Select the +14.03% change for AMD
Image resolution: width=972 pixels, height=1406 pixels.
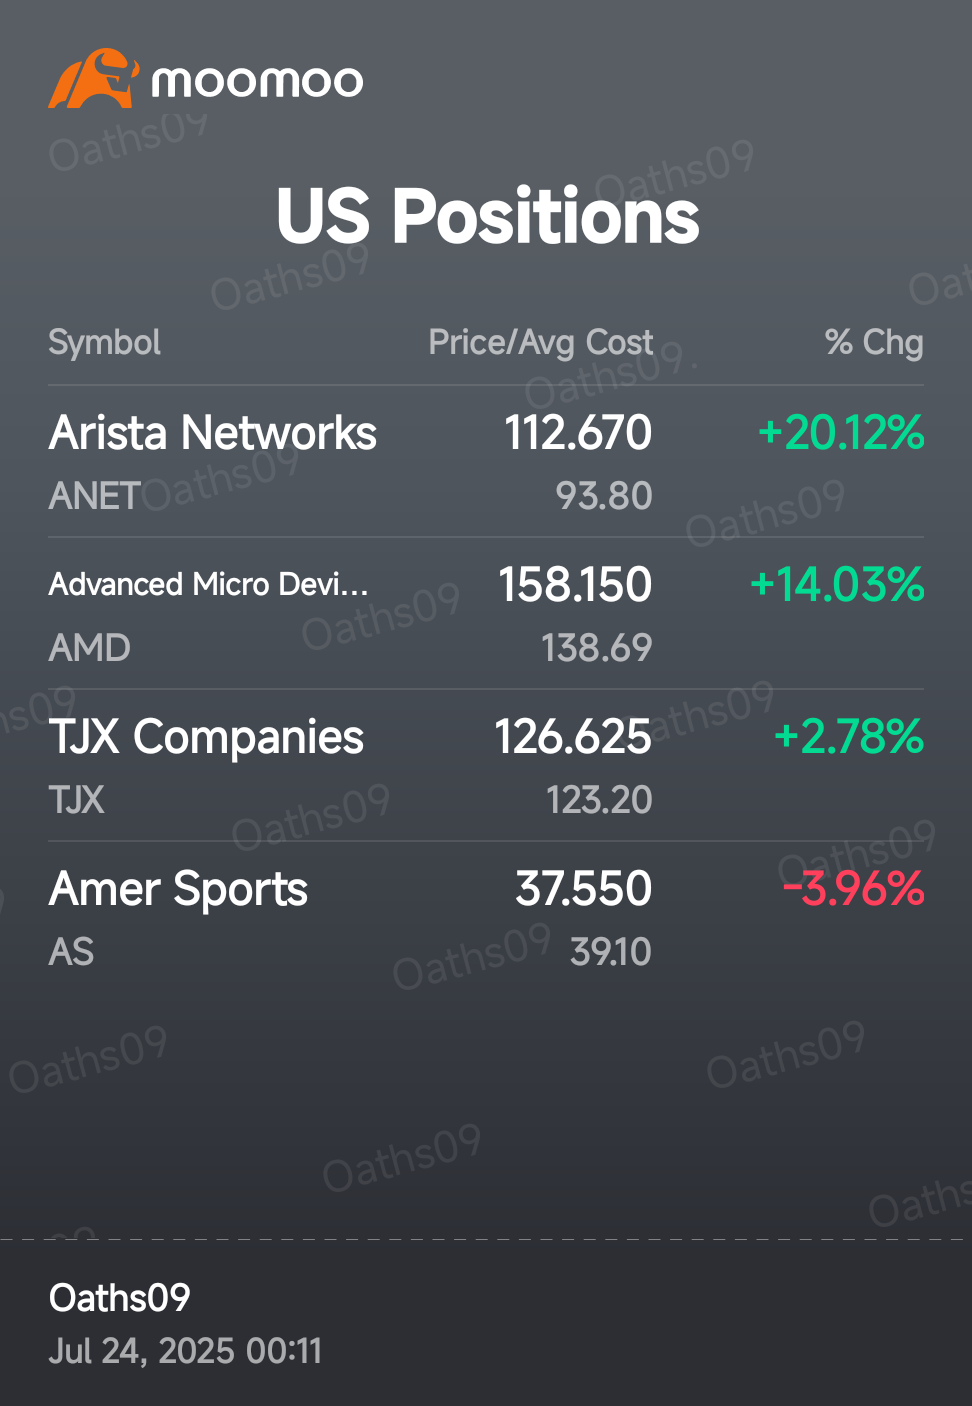tap(836, 585)
